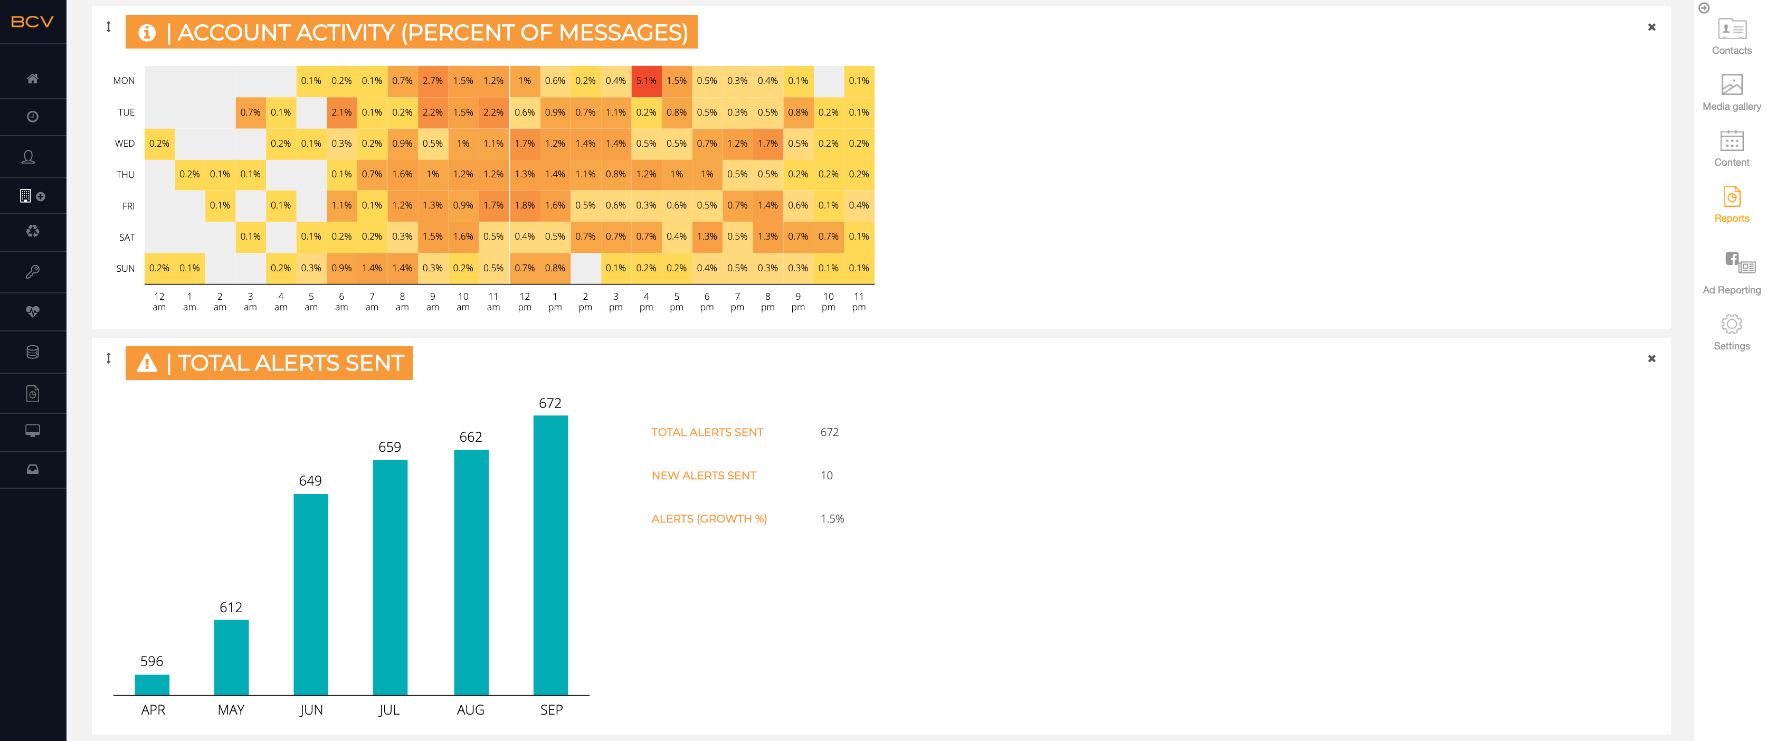Click the 12 am hour label on heatmap axis
The image size is (1767, 741).
coord(159,302)
